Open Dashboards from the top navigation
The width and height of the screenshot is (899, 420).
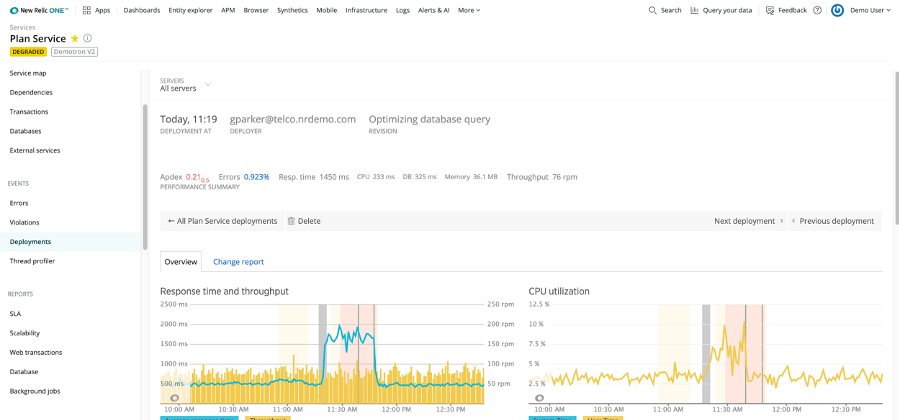(142, 10)
